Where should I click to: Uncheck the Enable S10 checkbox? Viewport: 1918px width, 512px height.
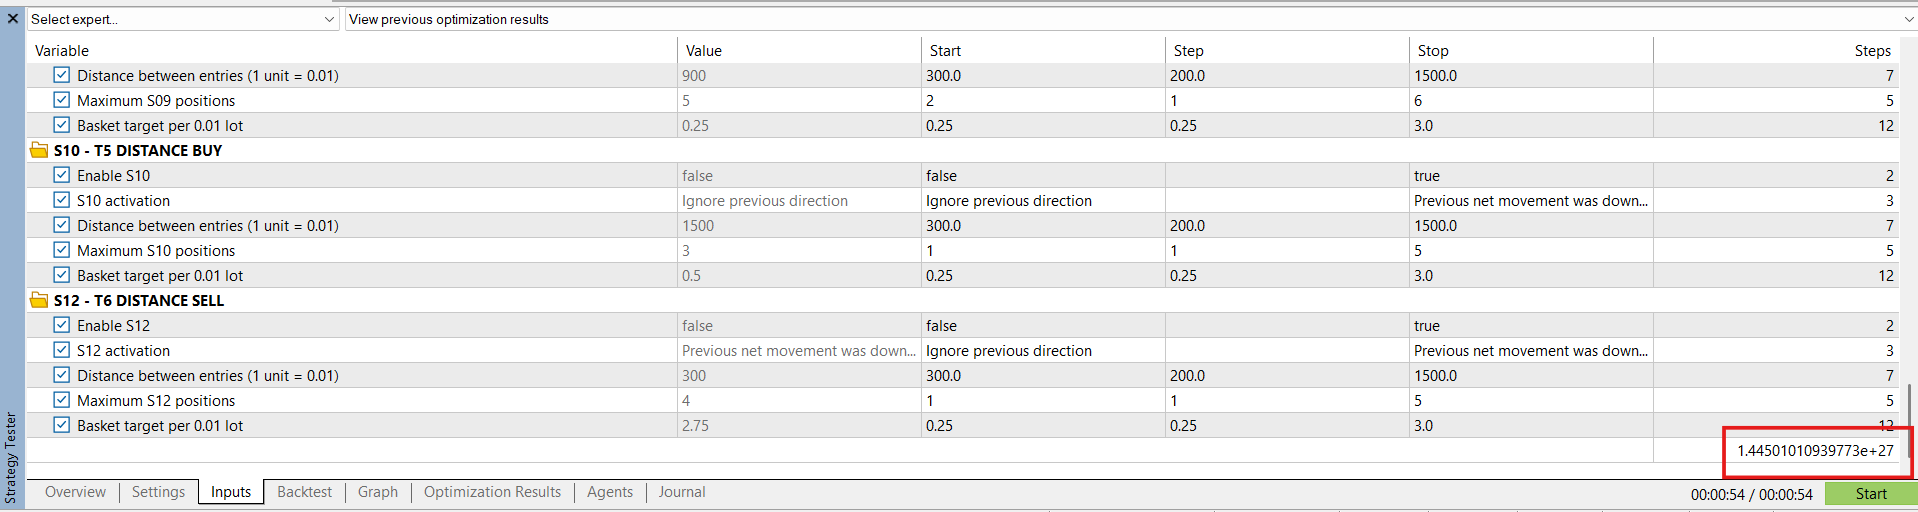[62, 175]
